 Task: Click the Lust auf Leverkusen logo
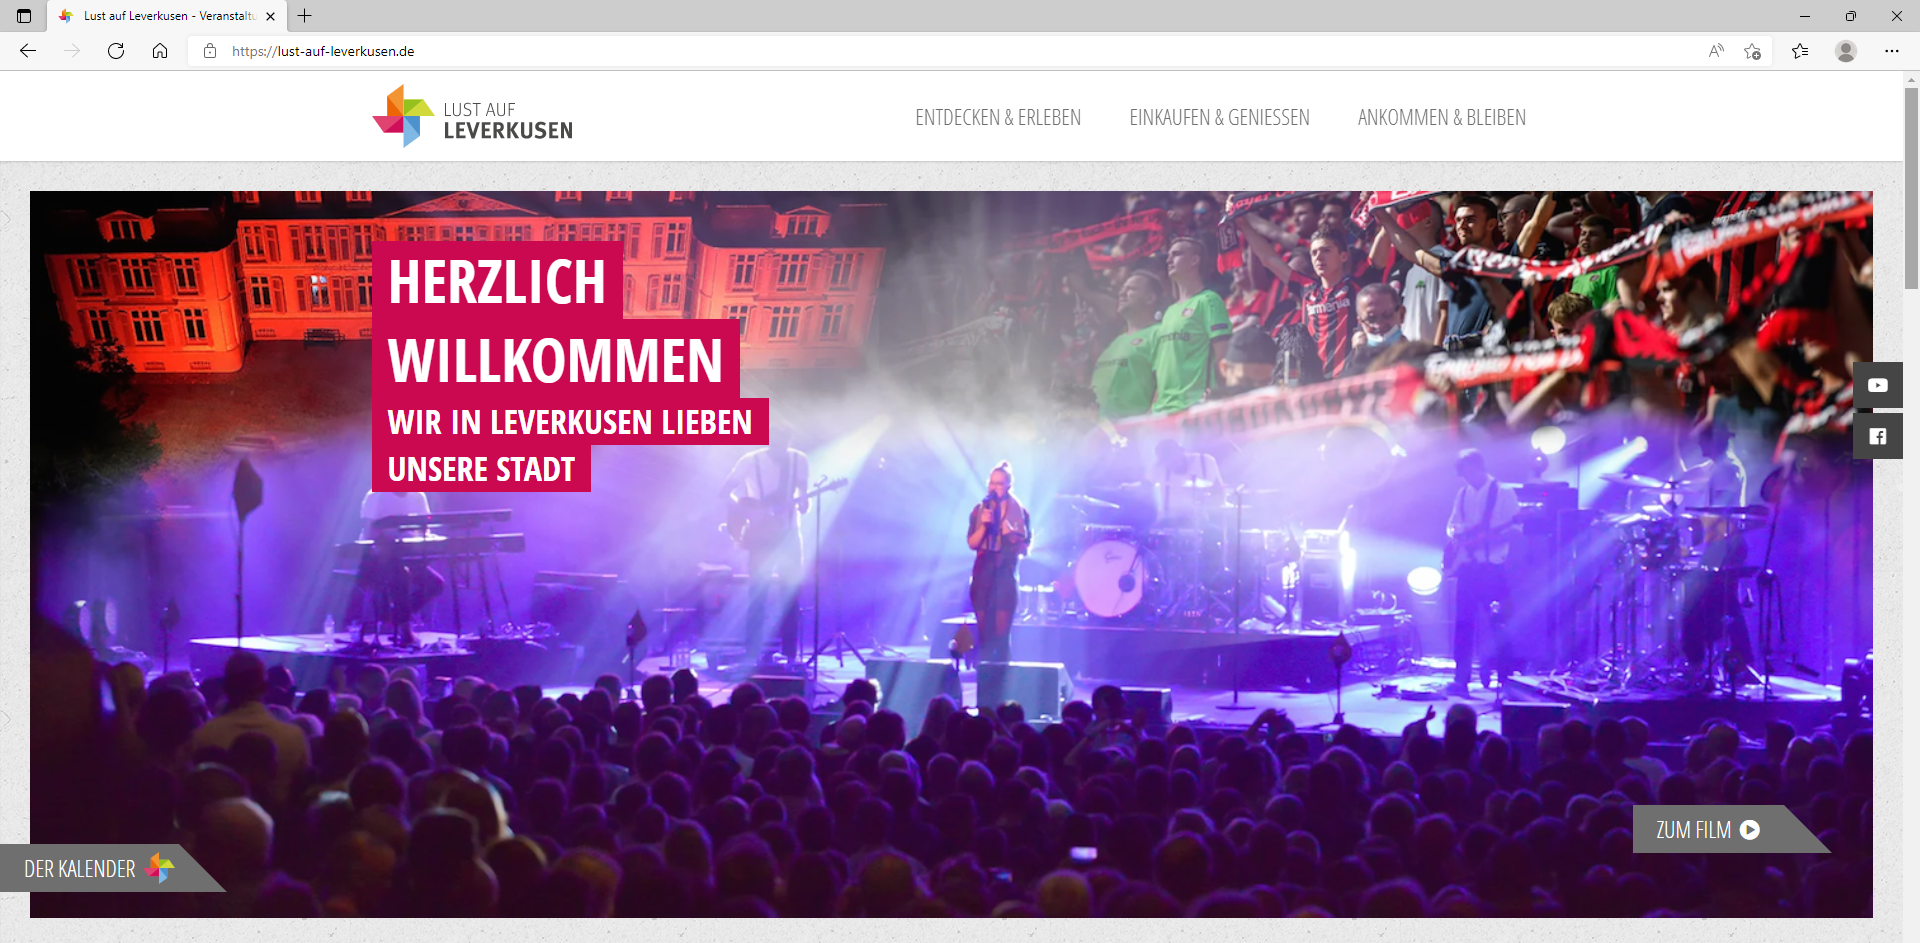point(472,117)
